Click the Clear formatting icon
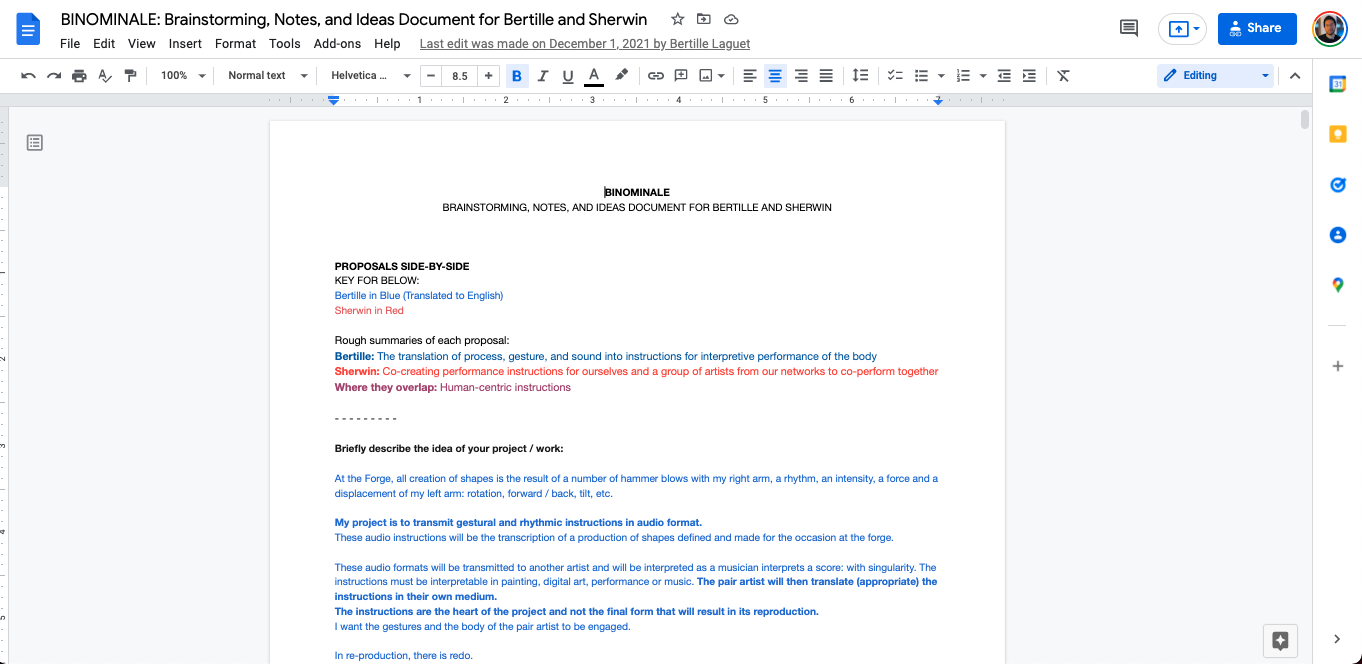Viewport: 1362px width, 664px height. [x=1063, y=76]
